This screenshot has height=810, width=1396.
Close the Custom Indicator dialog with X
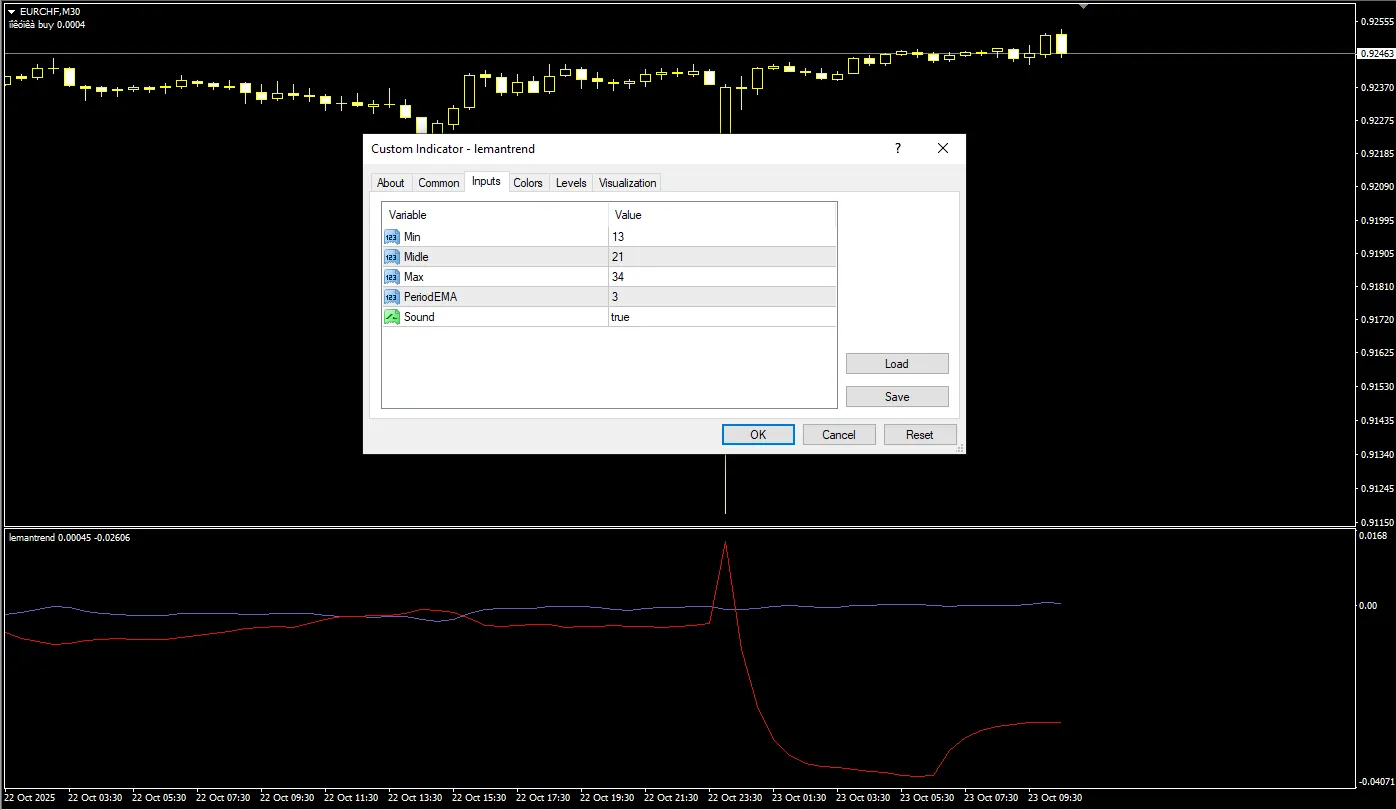943,148
